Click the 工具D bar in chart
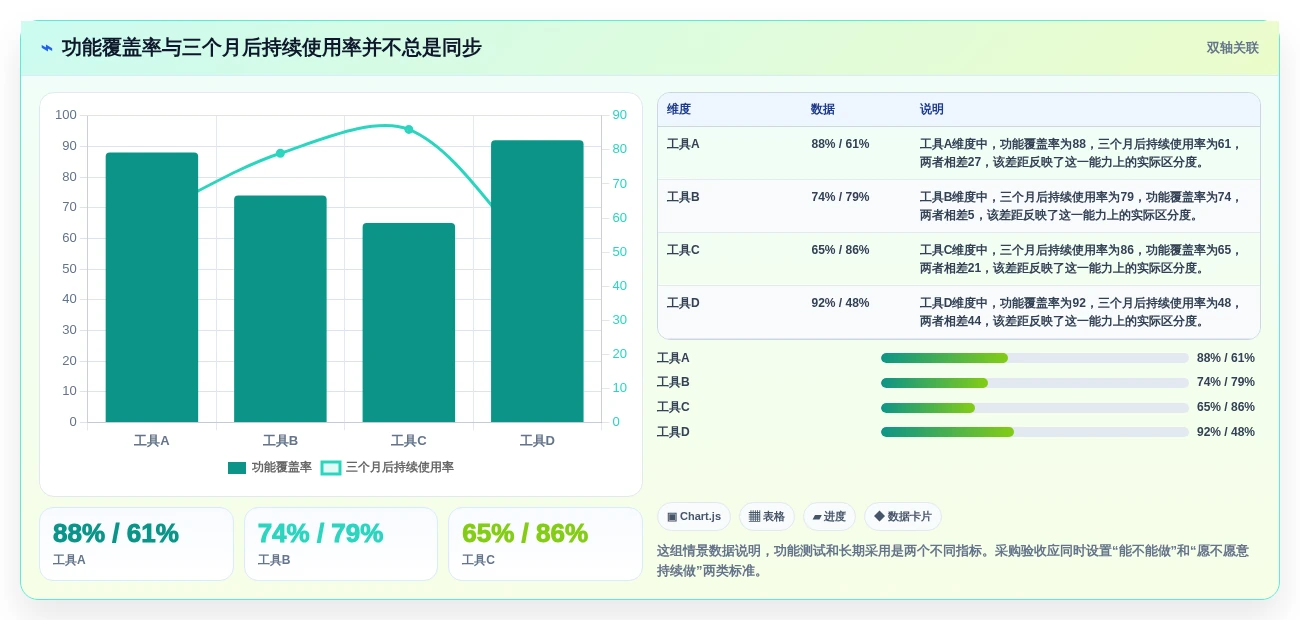The image size is (1300, 620). coord(537,281)
